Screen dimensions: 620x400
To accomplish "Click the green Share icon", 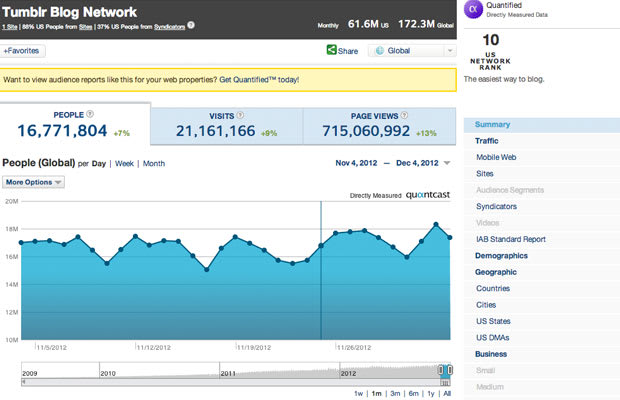I will [x=331, y=50].
